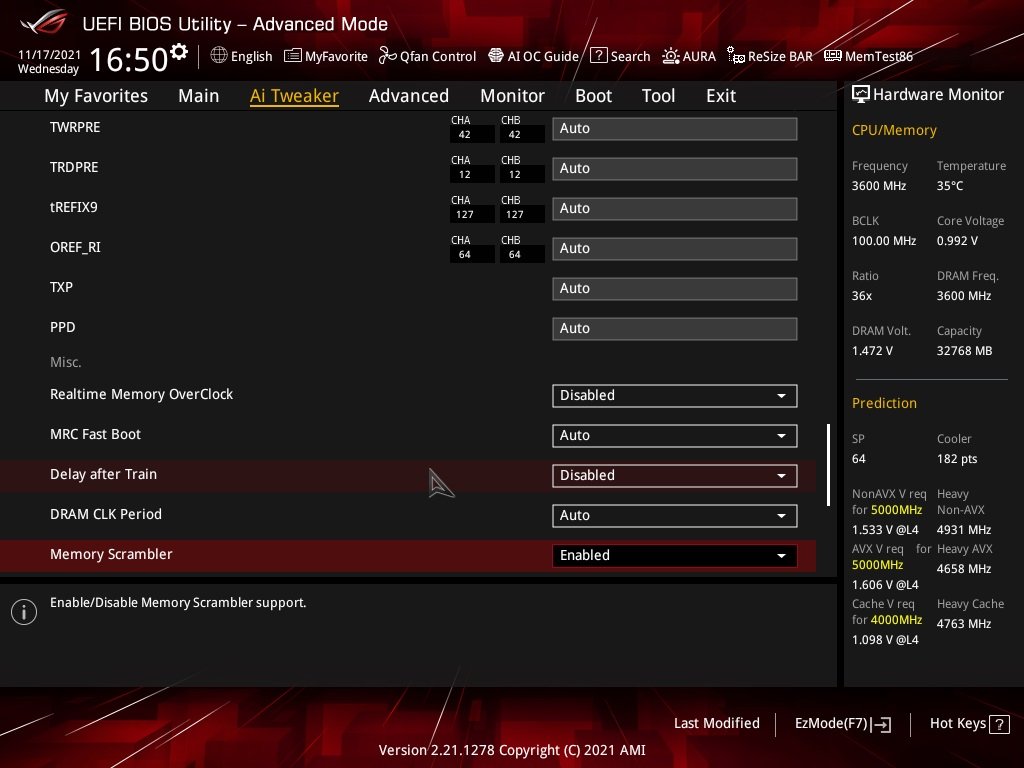The height and width of the screenshot is (768, 1024).
Task: Open Tool tab
Action: pyautogui.click(x=658, y=96)
